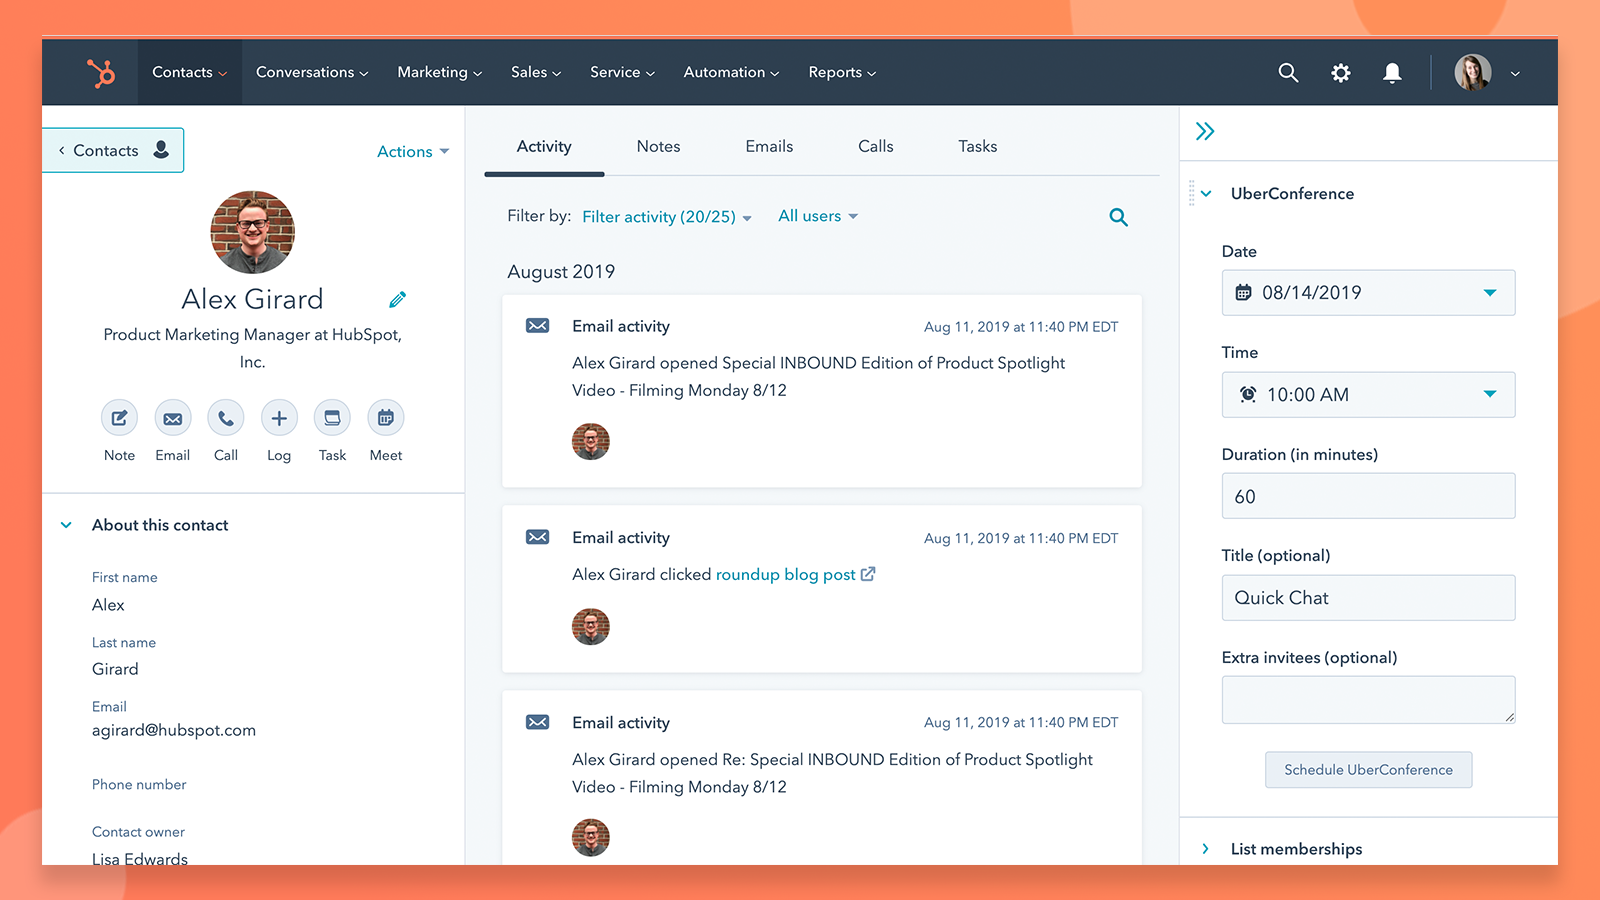Open the roundup blog post link
The height and width of the screenshot is (900, 1600).
(x=786, y=574)
